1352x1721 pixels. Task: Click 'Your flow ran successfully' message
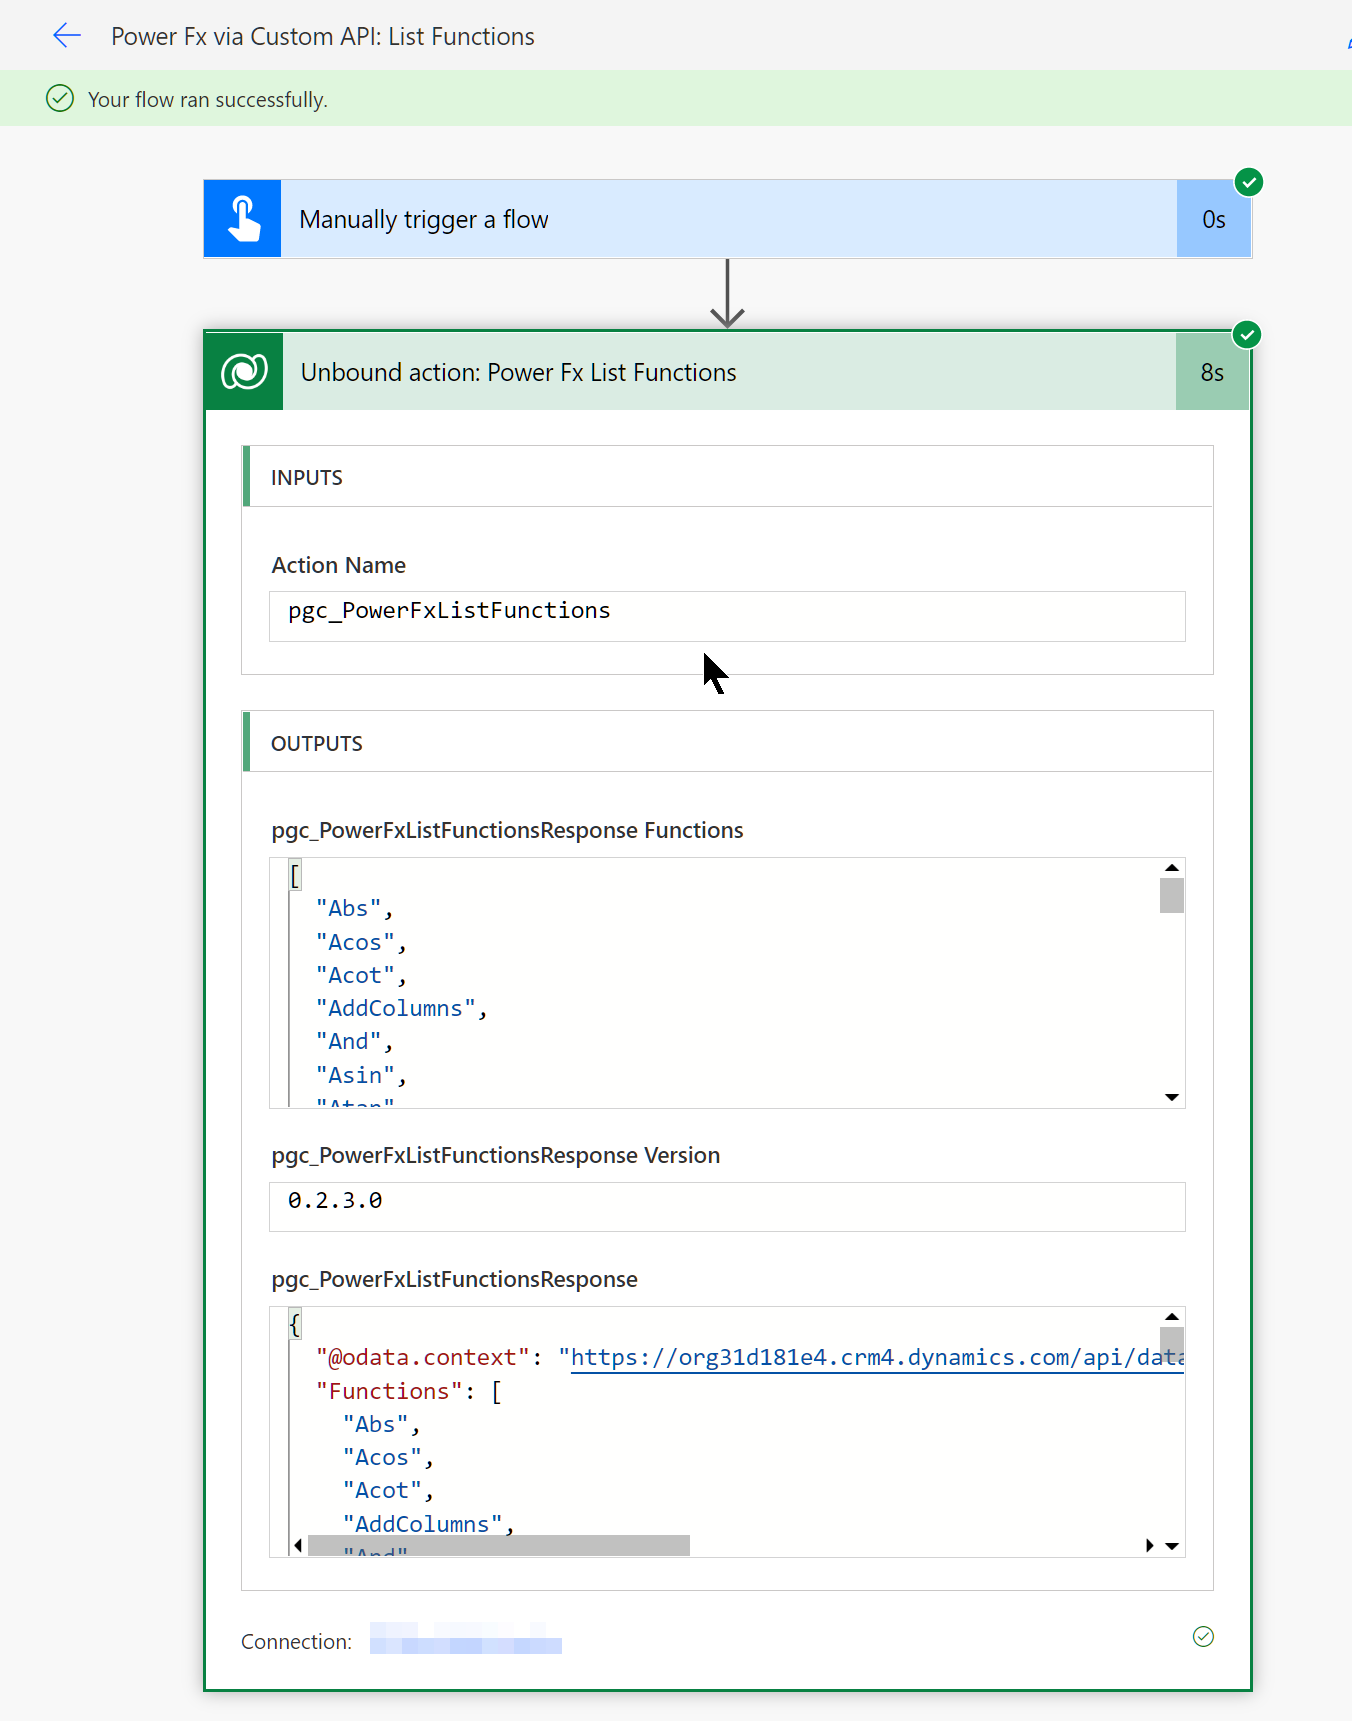click(208, 99)
